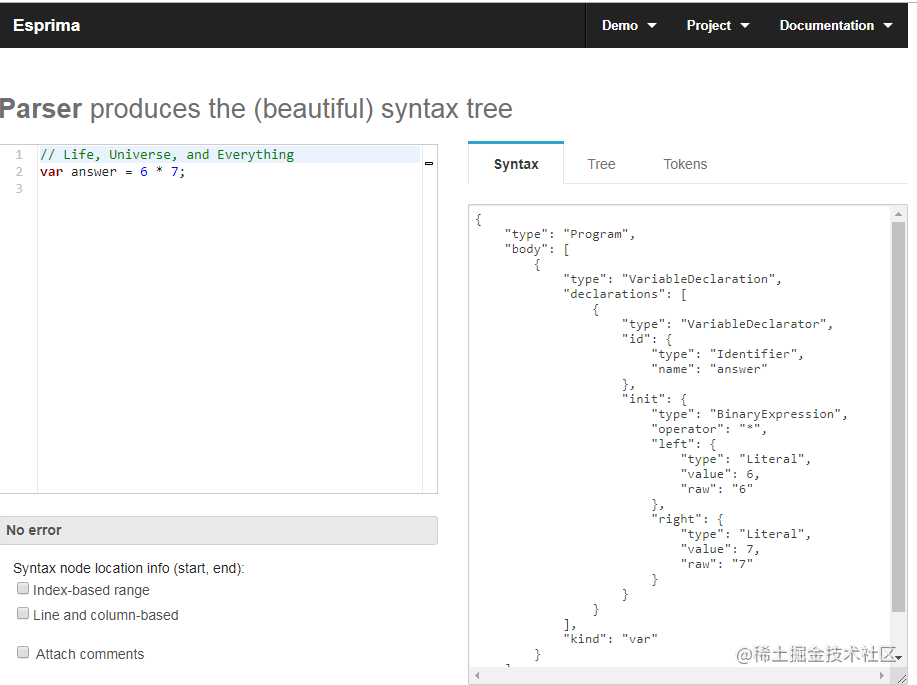
Task: Click the vertical scrollbar thumb of the syntax output
Action: point(898,417)
